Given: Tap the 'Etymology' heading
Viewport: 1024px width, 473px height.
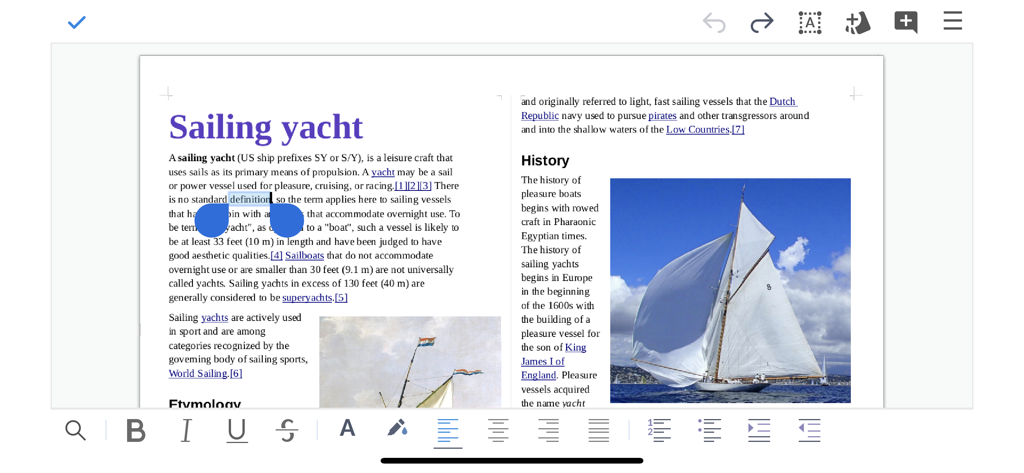Looking at the screenshot, I should [205, 404].
